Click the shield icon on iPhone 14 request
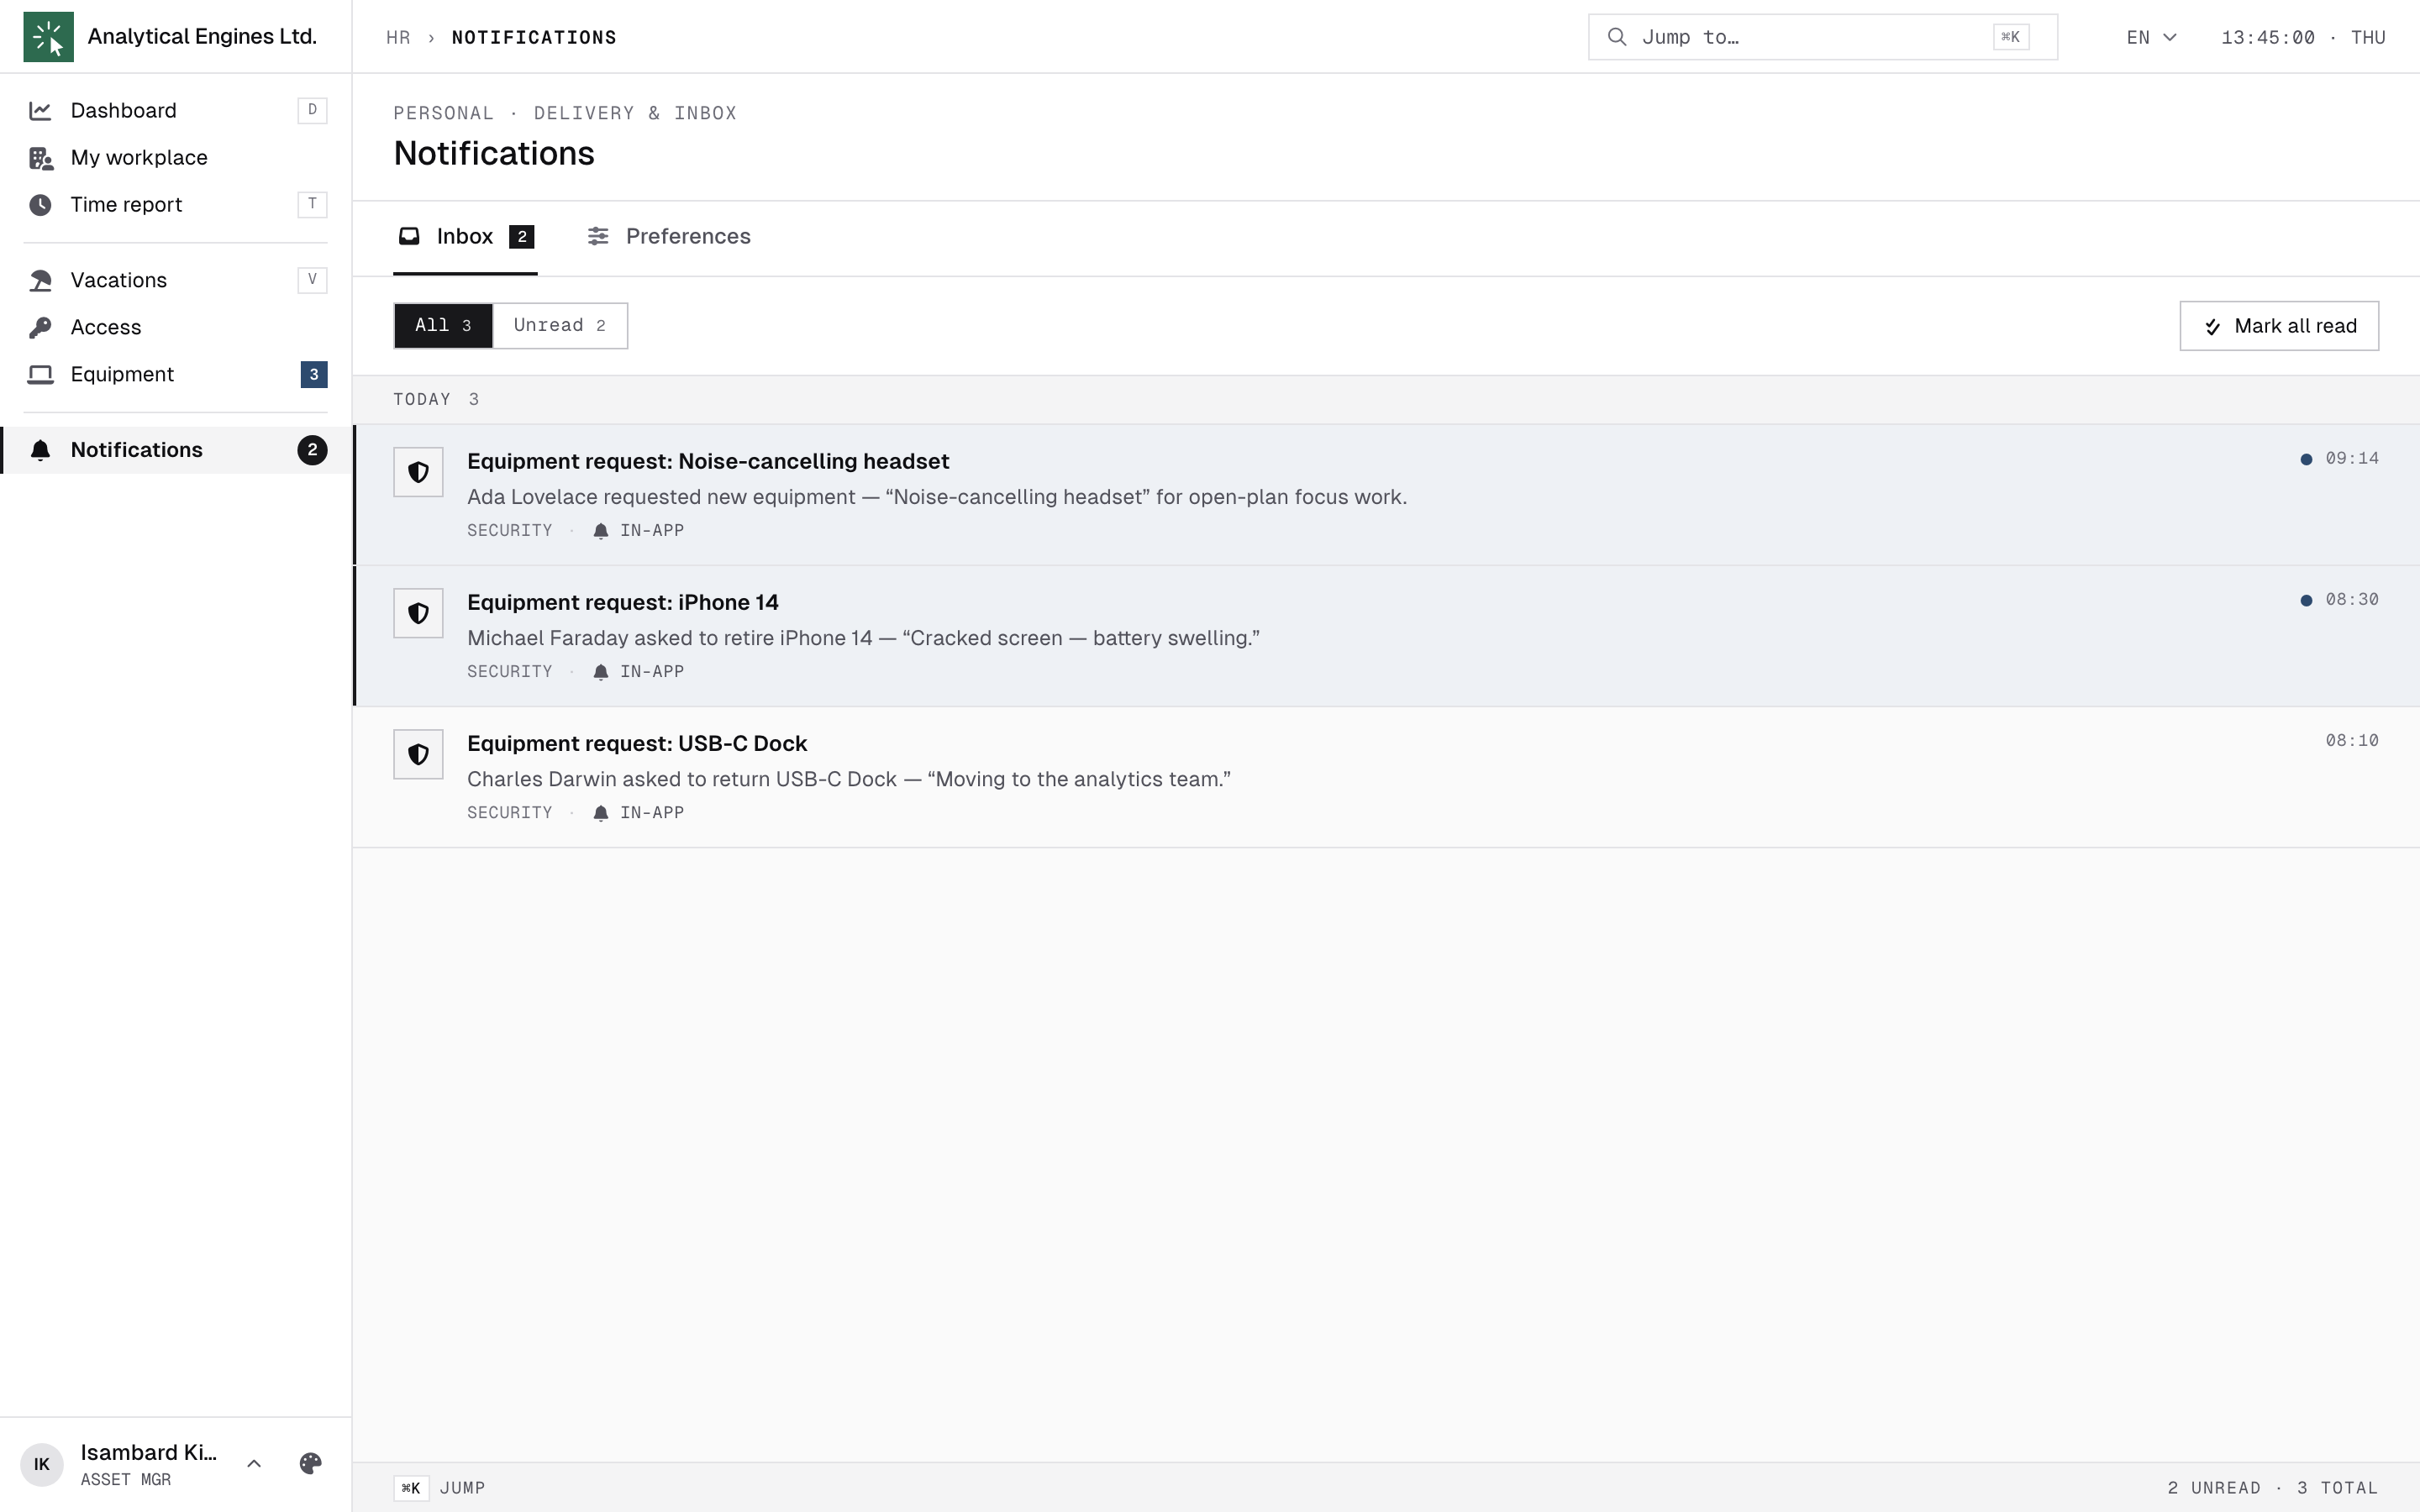Viewport: 2420px width, 1512px height. click(418, 613)
